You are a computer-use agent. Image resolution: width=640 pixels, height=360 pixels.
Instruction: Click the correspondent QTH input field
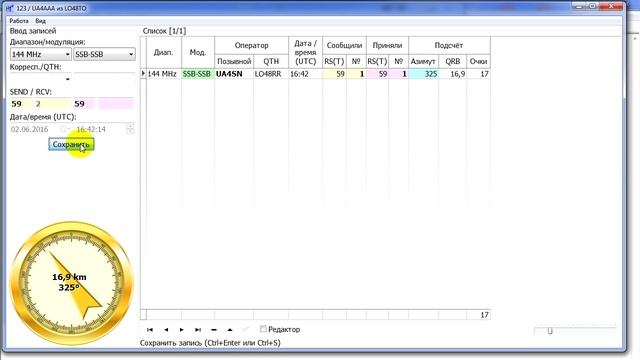click(104, 79)
